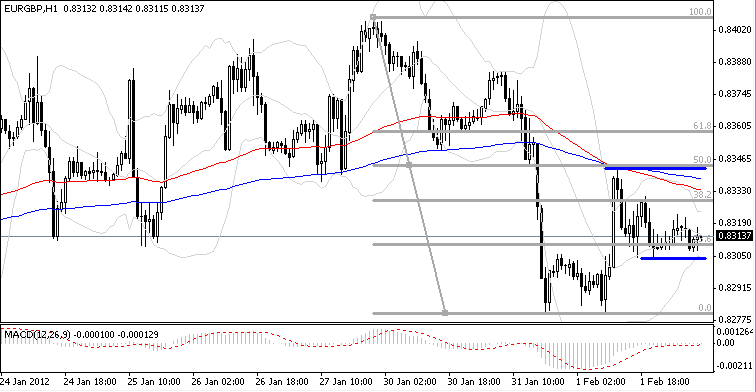Viewport: 756px width, 392px height.
Task: Click the 1 Feb 18:00 time label
Action: click(665, 381)
